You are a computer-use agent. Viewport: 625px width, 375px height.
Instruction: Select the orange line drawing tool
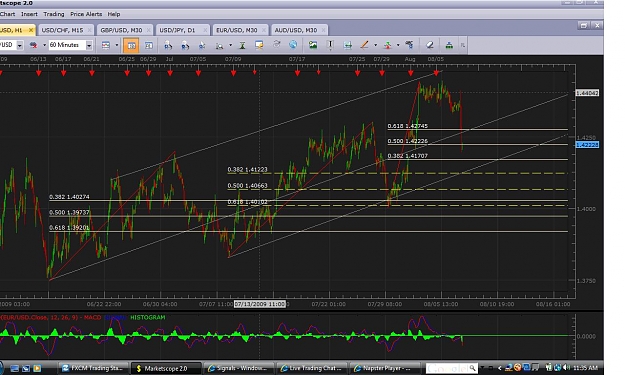pos(364,45)
